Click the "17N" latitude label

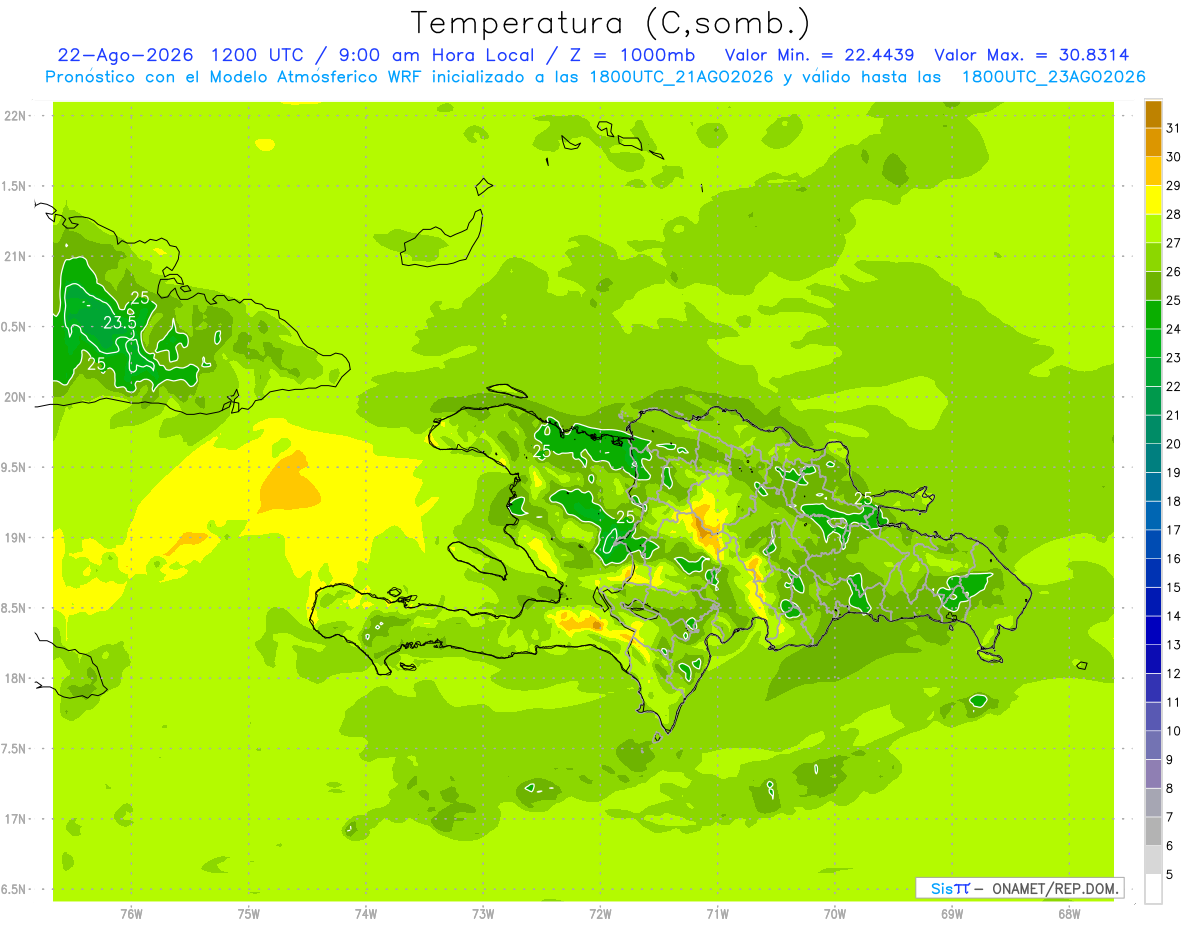[16, 819]
